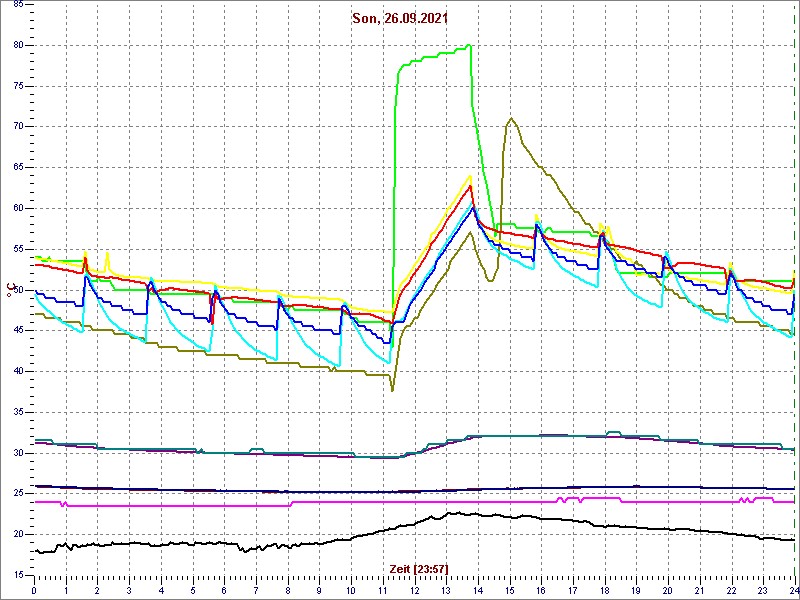Click hour "13" on the time axis

coord(446,591)
